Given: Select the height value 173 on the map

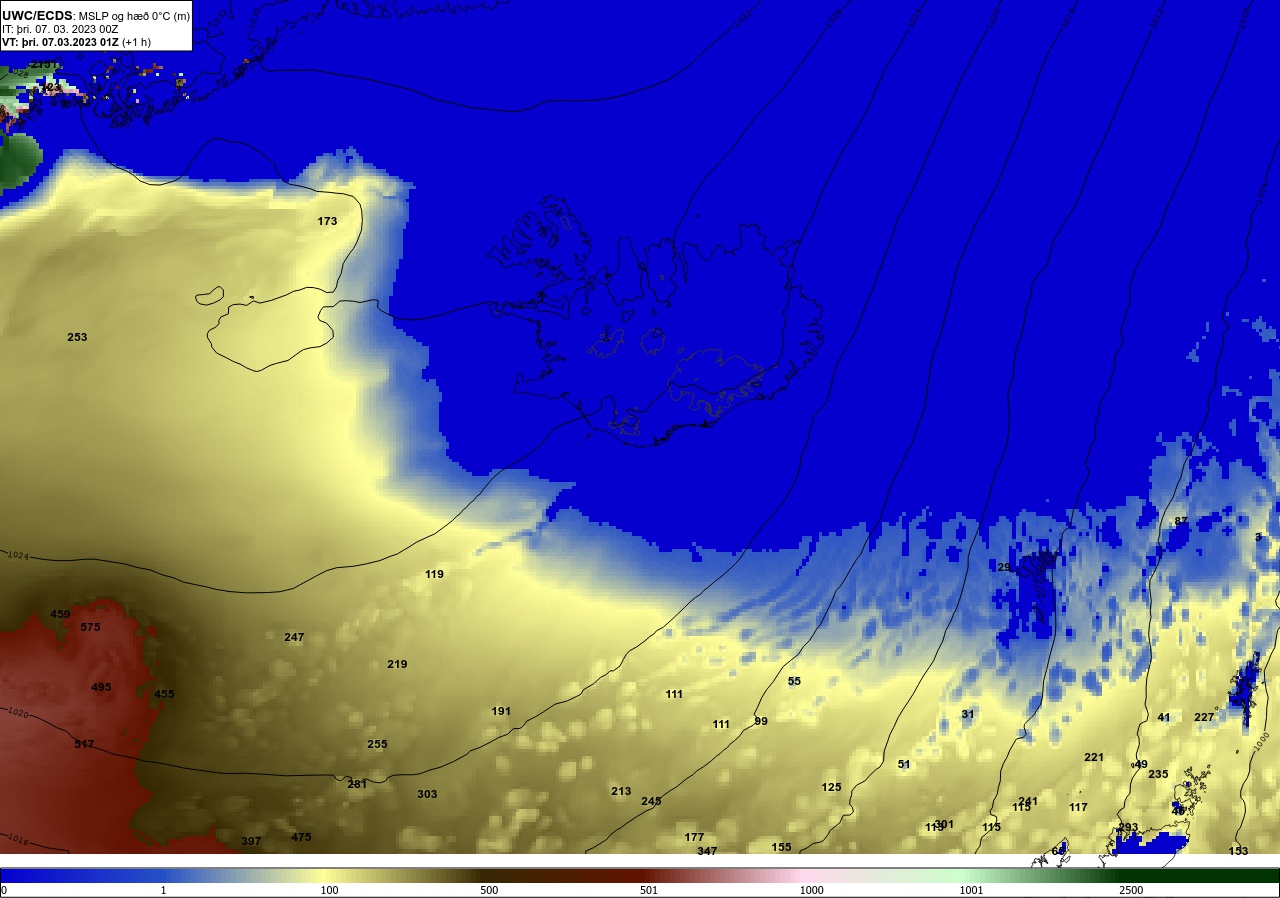Looking at the screenshot, I should [327, 221].
